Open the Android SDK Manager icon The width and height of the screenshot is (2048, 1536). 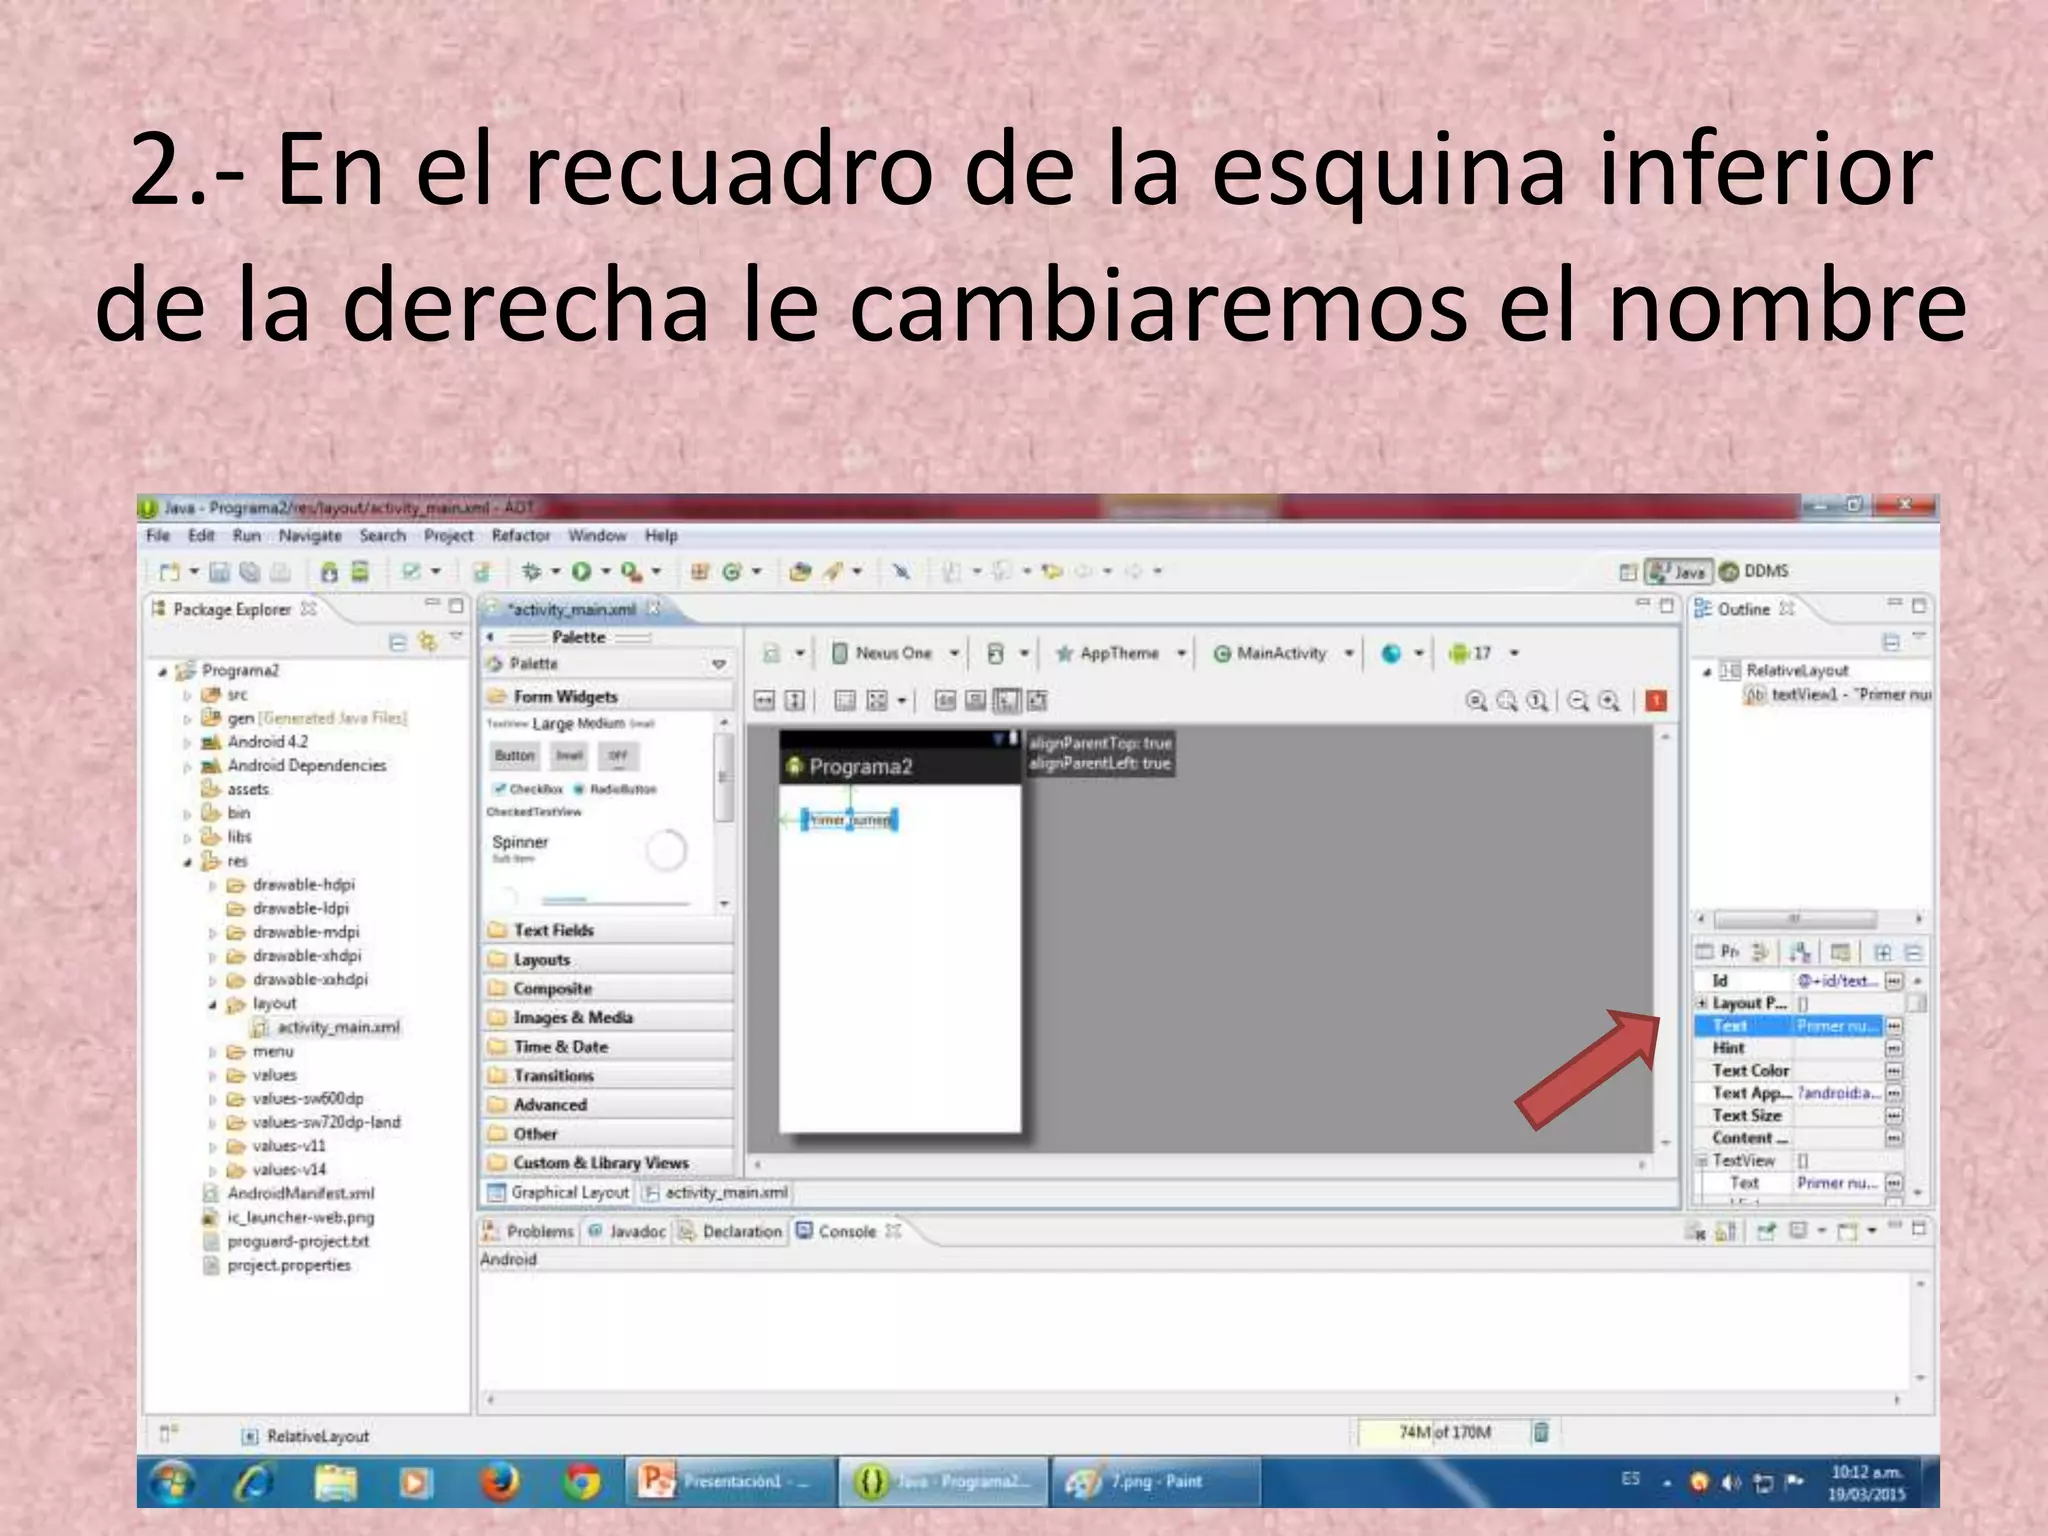329,572
